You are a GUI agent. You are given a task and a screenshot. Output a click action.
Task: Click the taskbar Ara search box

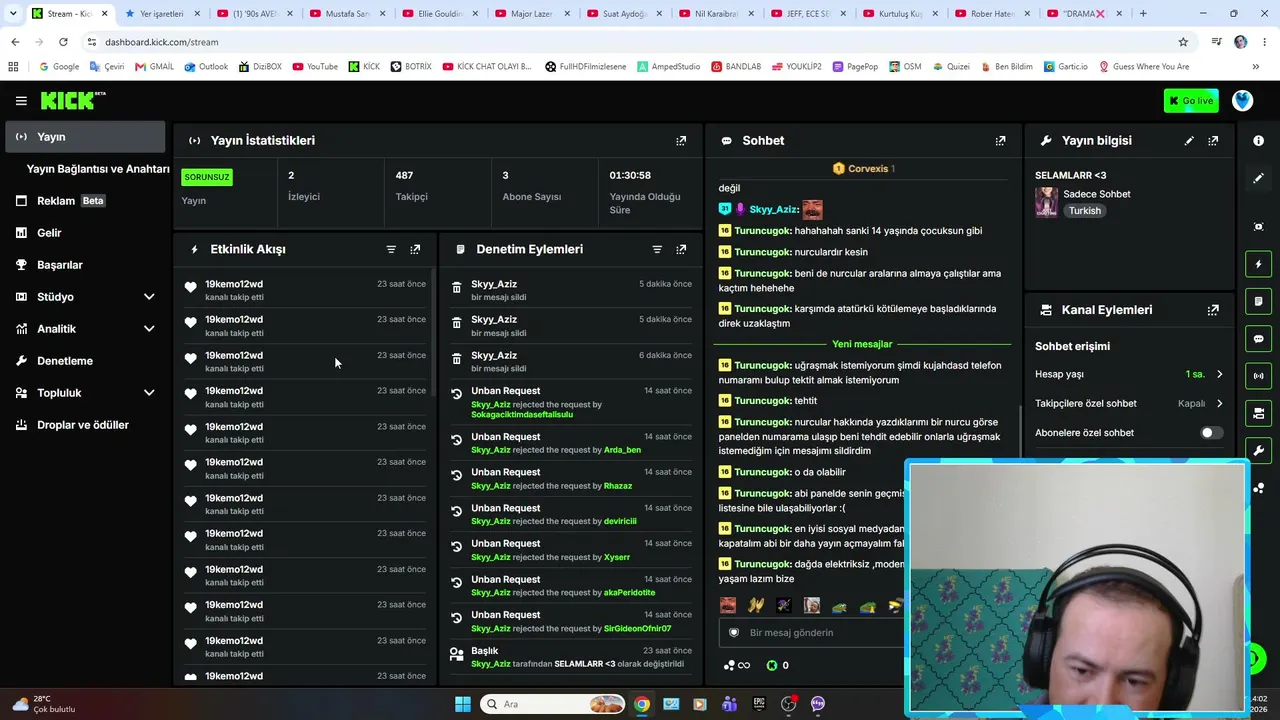553,704
